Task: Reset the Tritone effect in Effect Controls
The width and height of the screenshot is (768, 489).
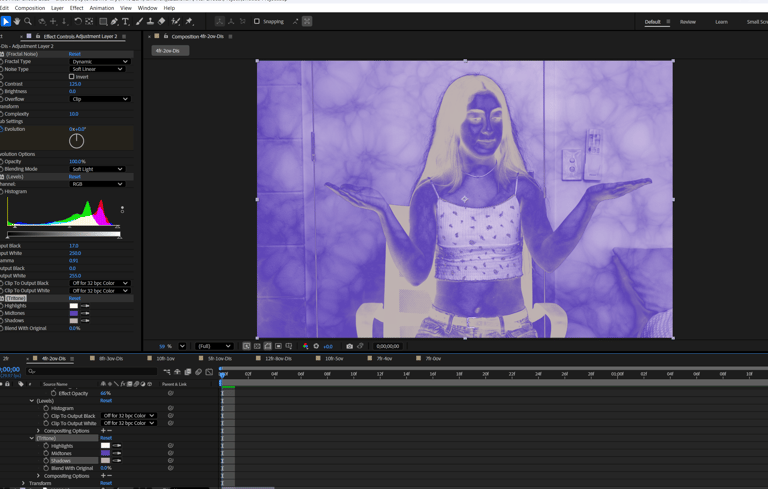Action: point(74,298)
